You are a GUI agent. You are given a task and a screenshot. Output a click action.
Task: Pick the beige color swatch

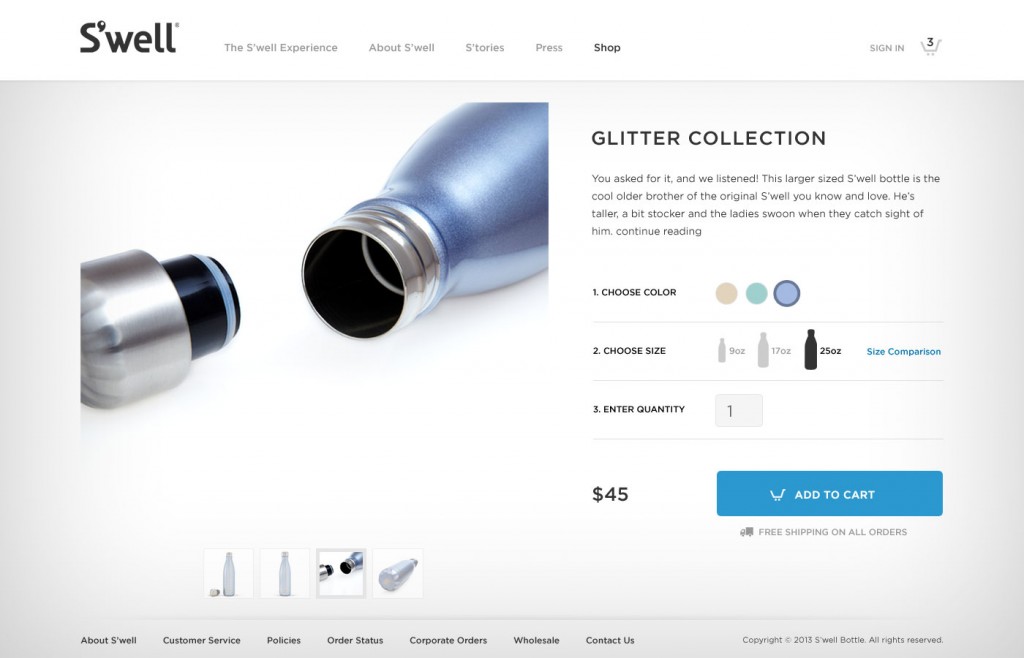726,293
